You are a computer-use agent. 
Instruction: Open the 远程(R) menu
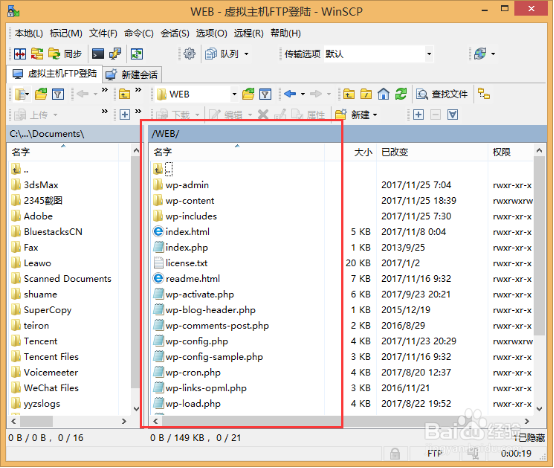pos(249,33)
